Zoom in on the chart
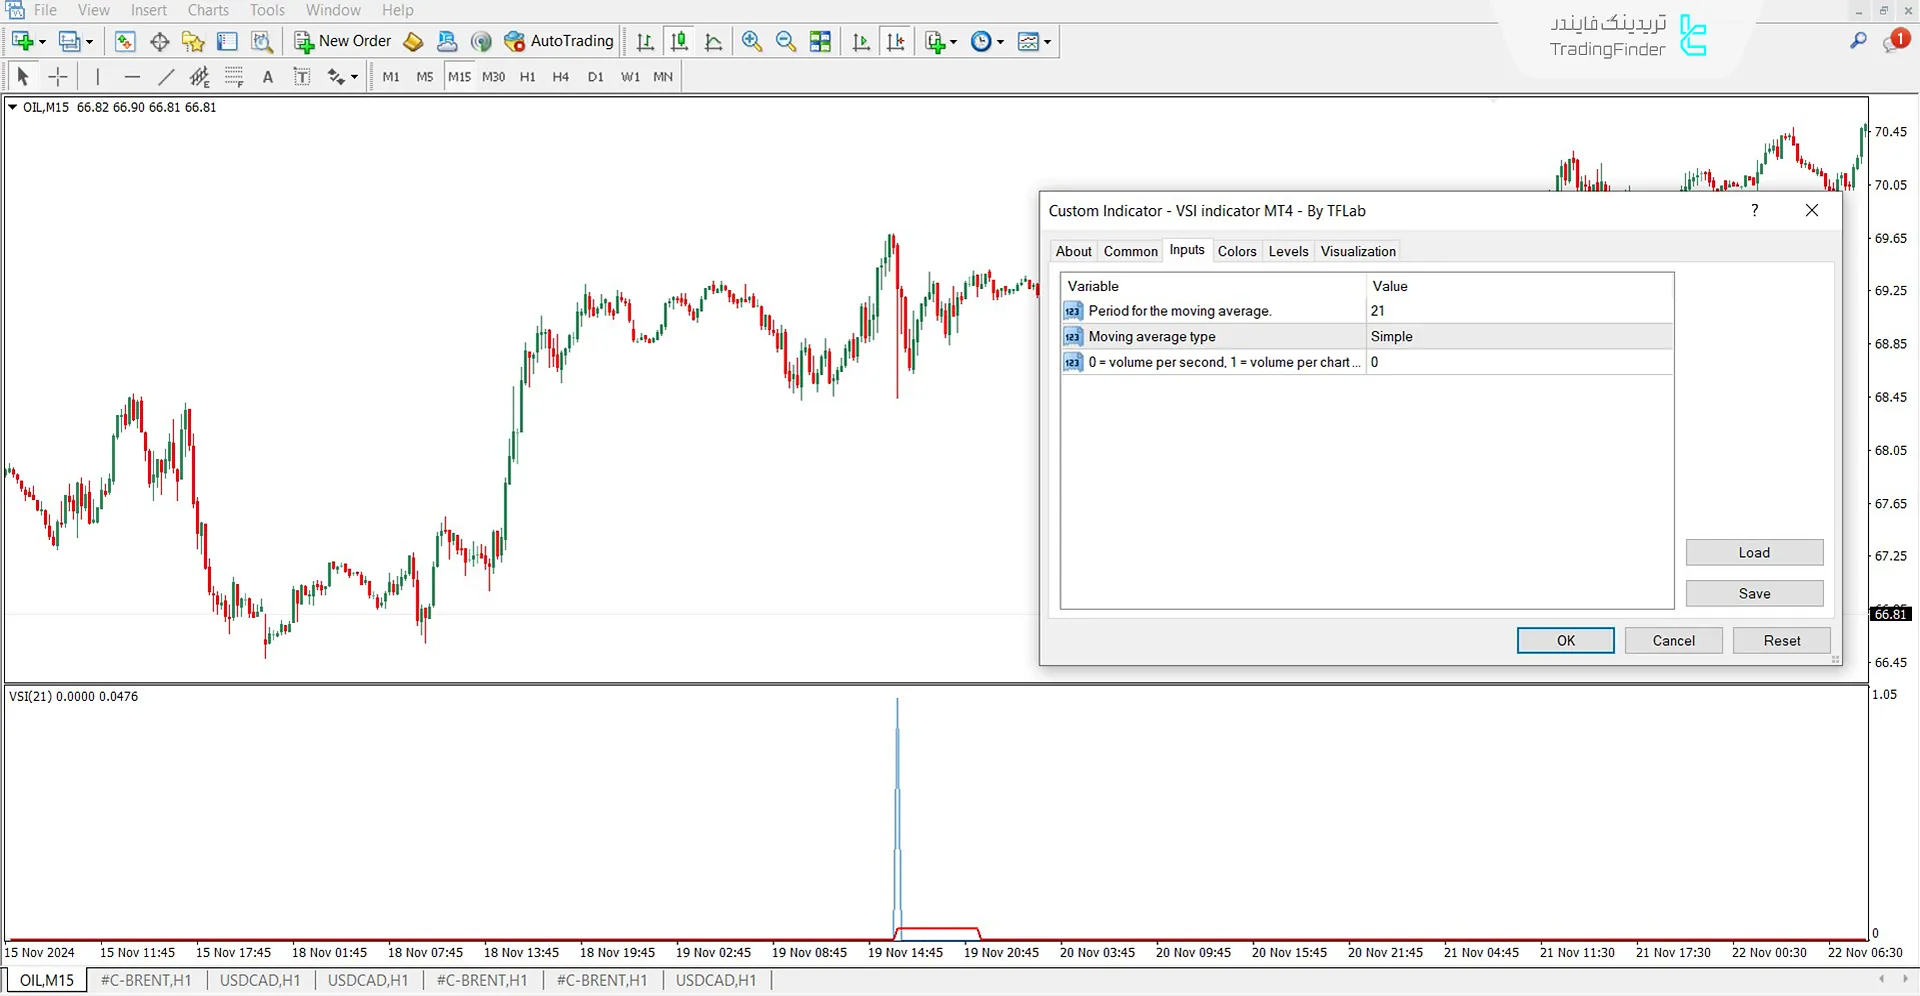 [751, 41]
